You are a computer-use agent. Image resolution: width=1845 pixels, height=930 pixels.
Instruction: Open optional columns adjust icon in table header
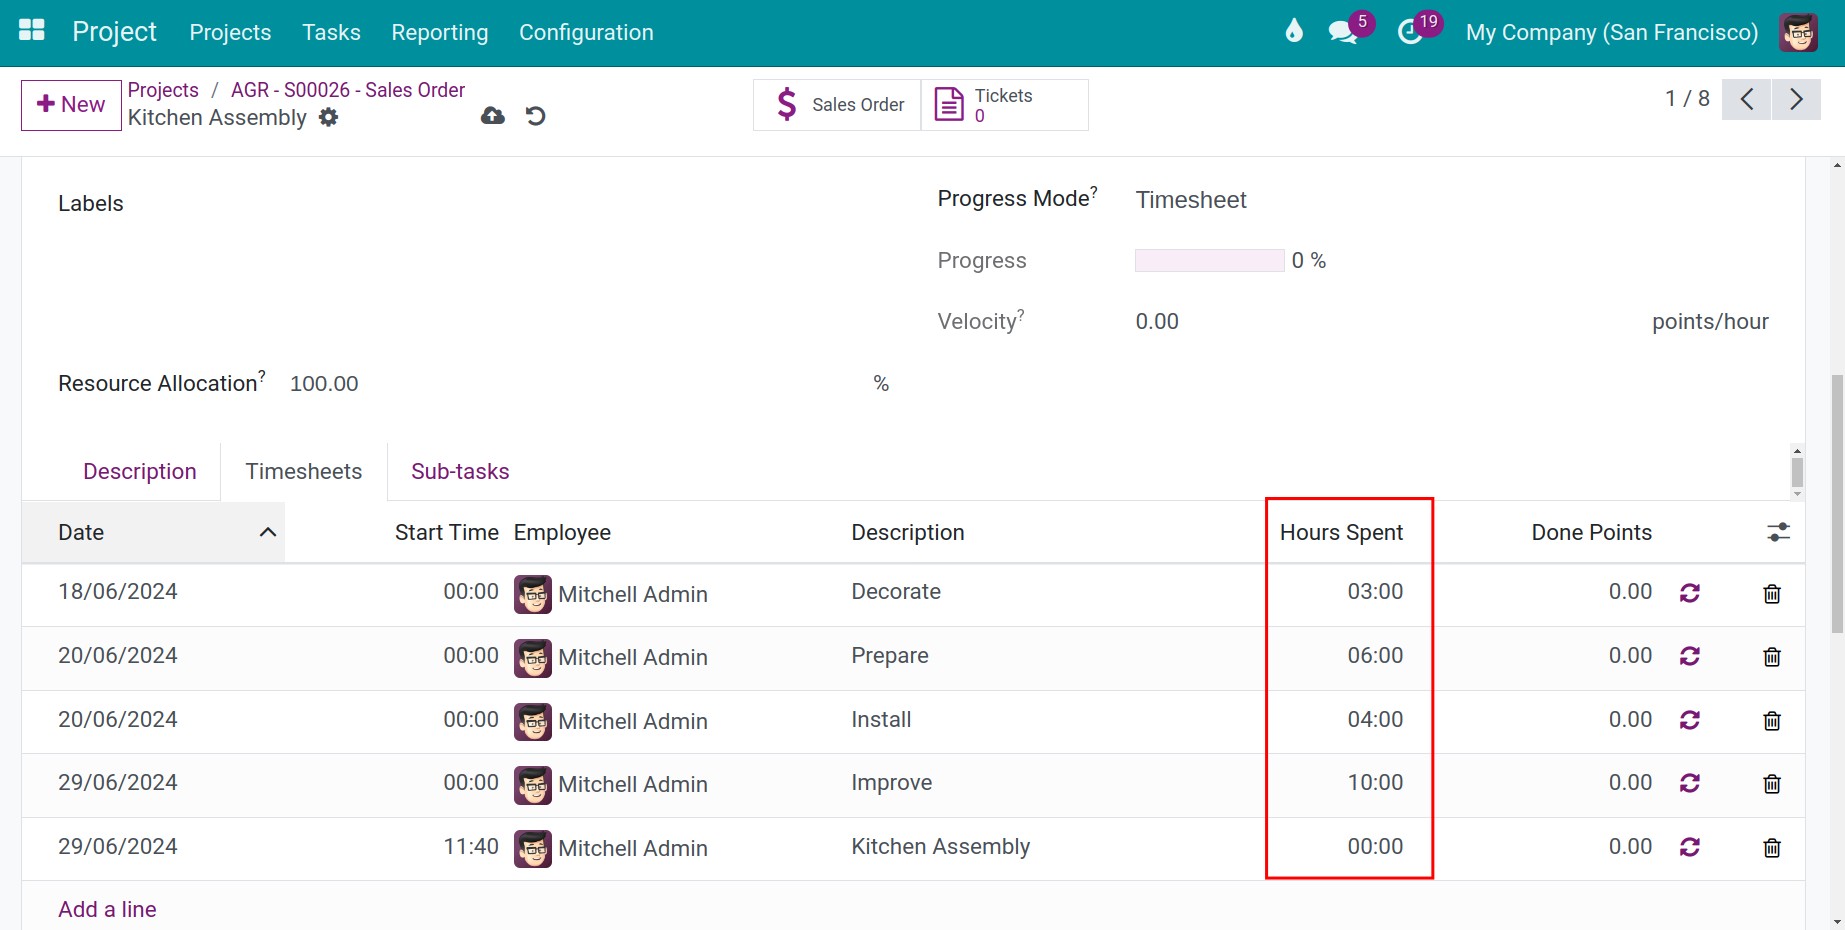click(1778, 532)
